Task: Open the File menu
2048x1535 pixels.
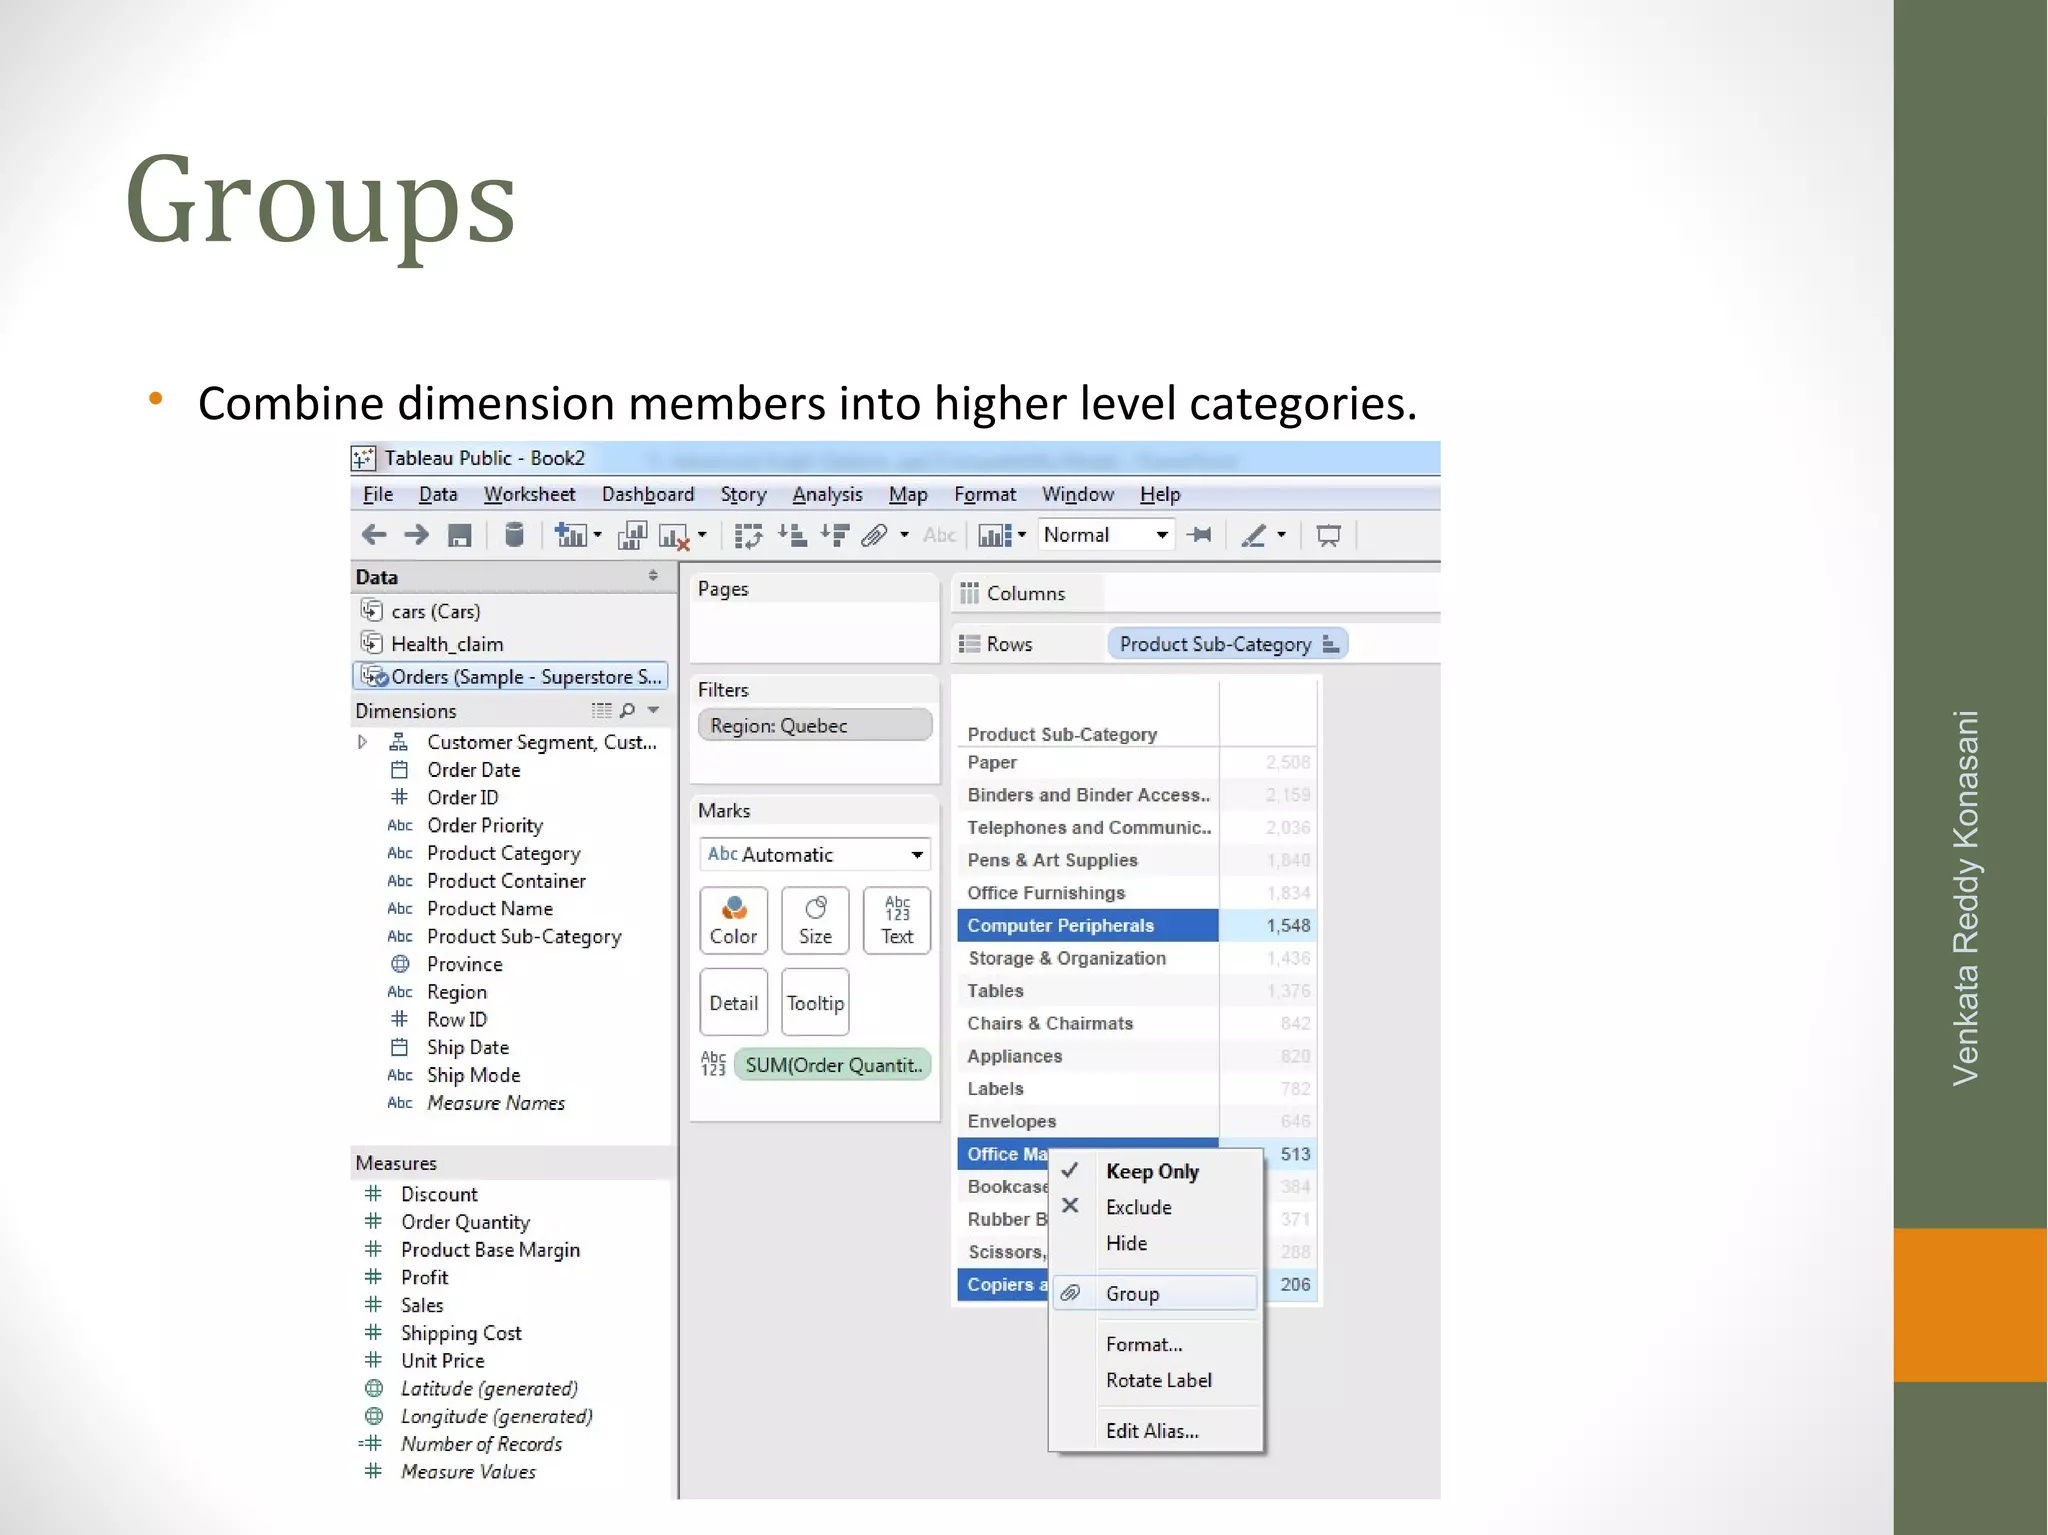Action: click(378, 494)
